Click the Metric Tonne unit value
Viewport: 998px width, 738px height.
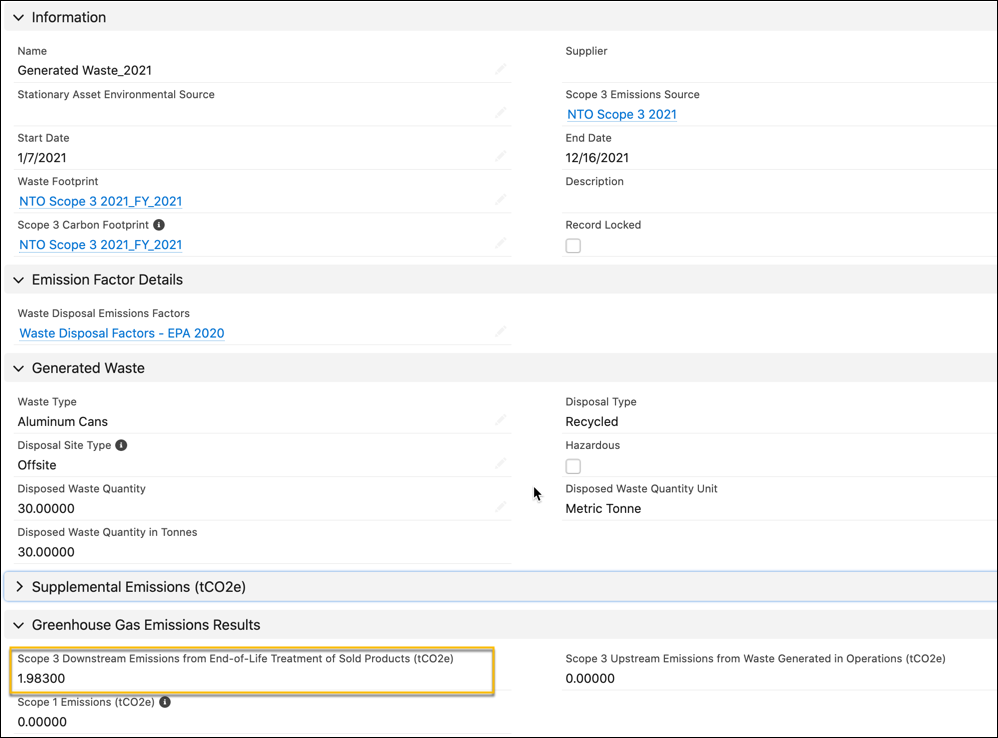point(603,509)
